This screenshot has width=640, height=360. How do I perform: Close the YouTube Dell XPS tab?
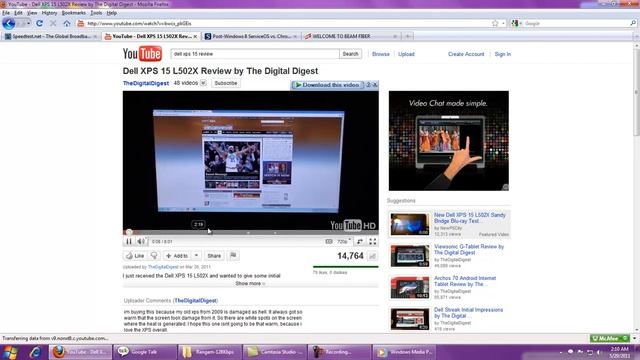pyautogui.click(x=195, y=37)
